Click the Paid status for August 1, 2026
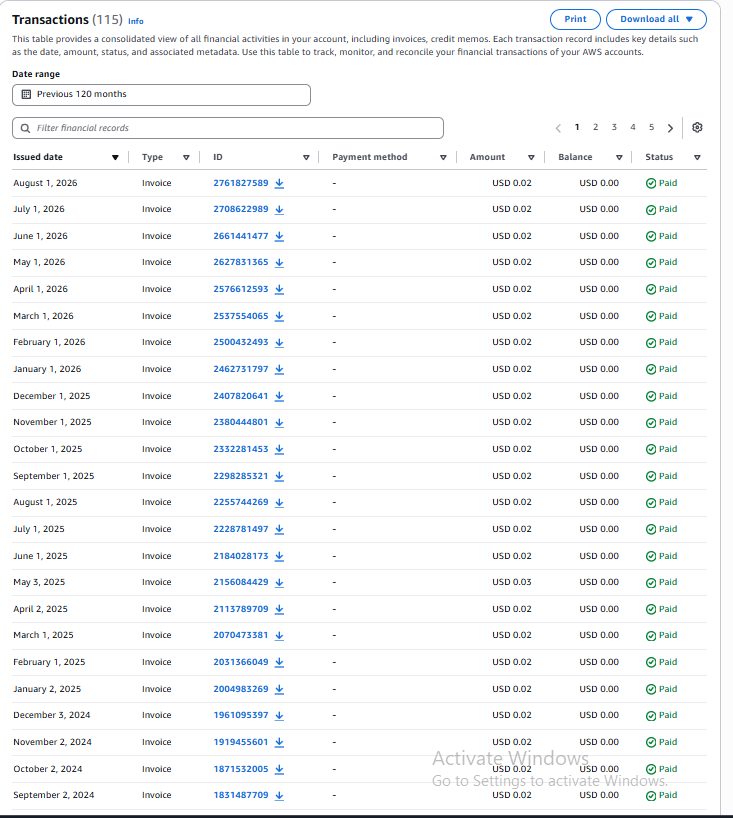The width and height of the screenshot is (733, 818). (x=662, y=183)
